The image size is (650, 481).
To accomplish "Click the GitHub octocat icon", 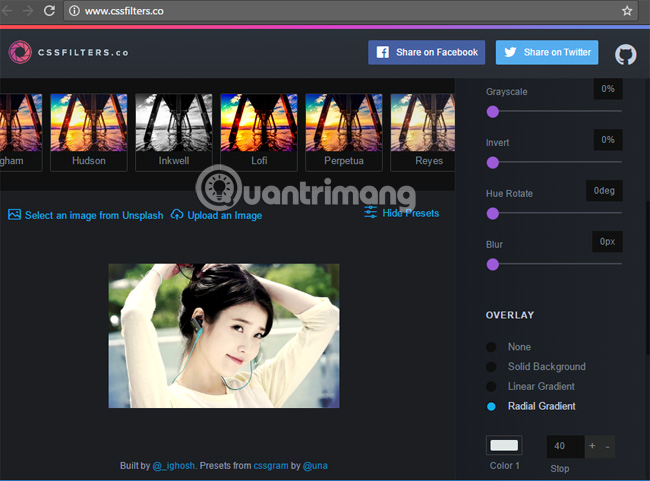I will point(625,53).
